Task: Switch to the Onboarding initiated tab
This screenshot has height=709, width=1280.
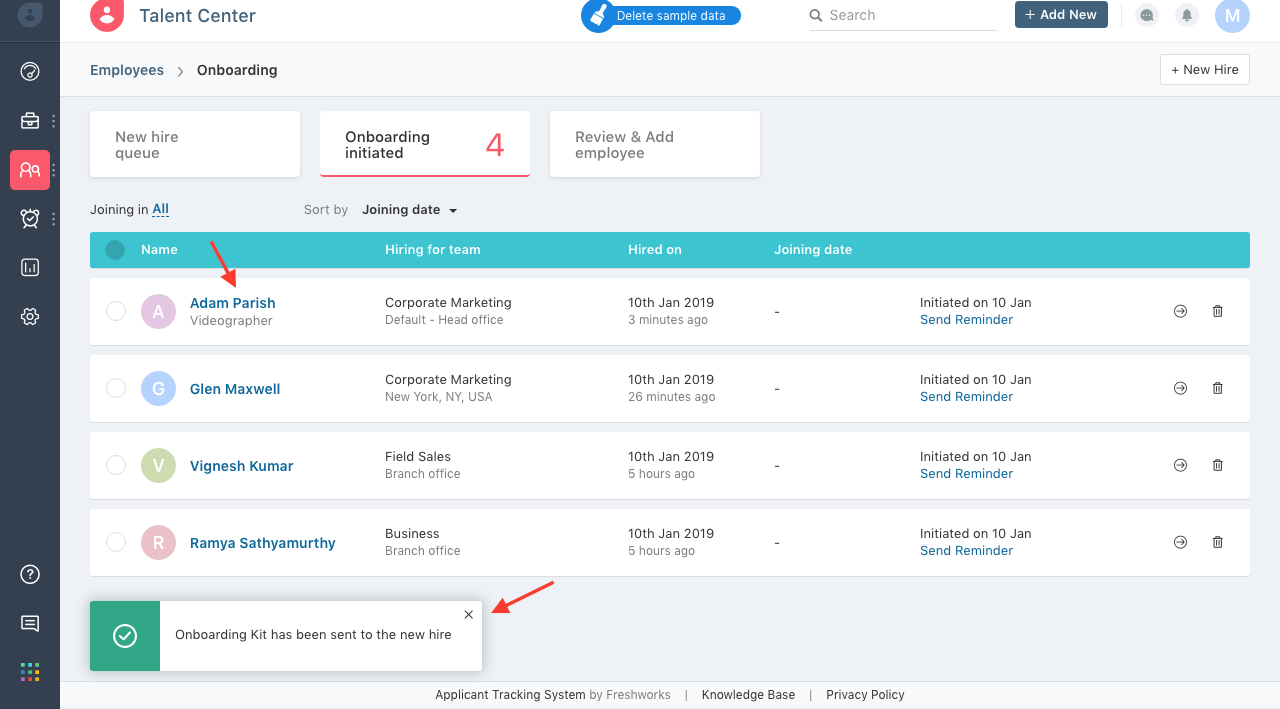Action: coord(424,143)
